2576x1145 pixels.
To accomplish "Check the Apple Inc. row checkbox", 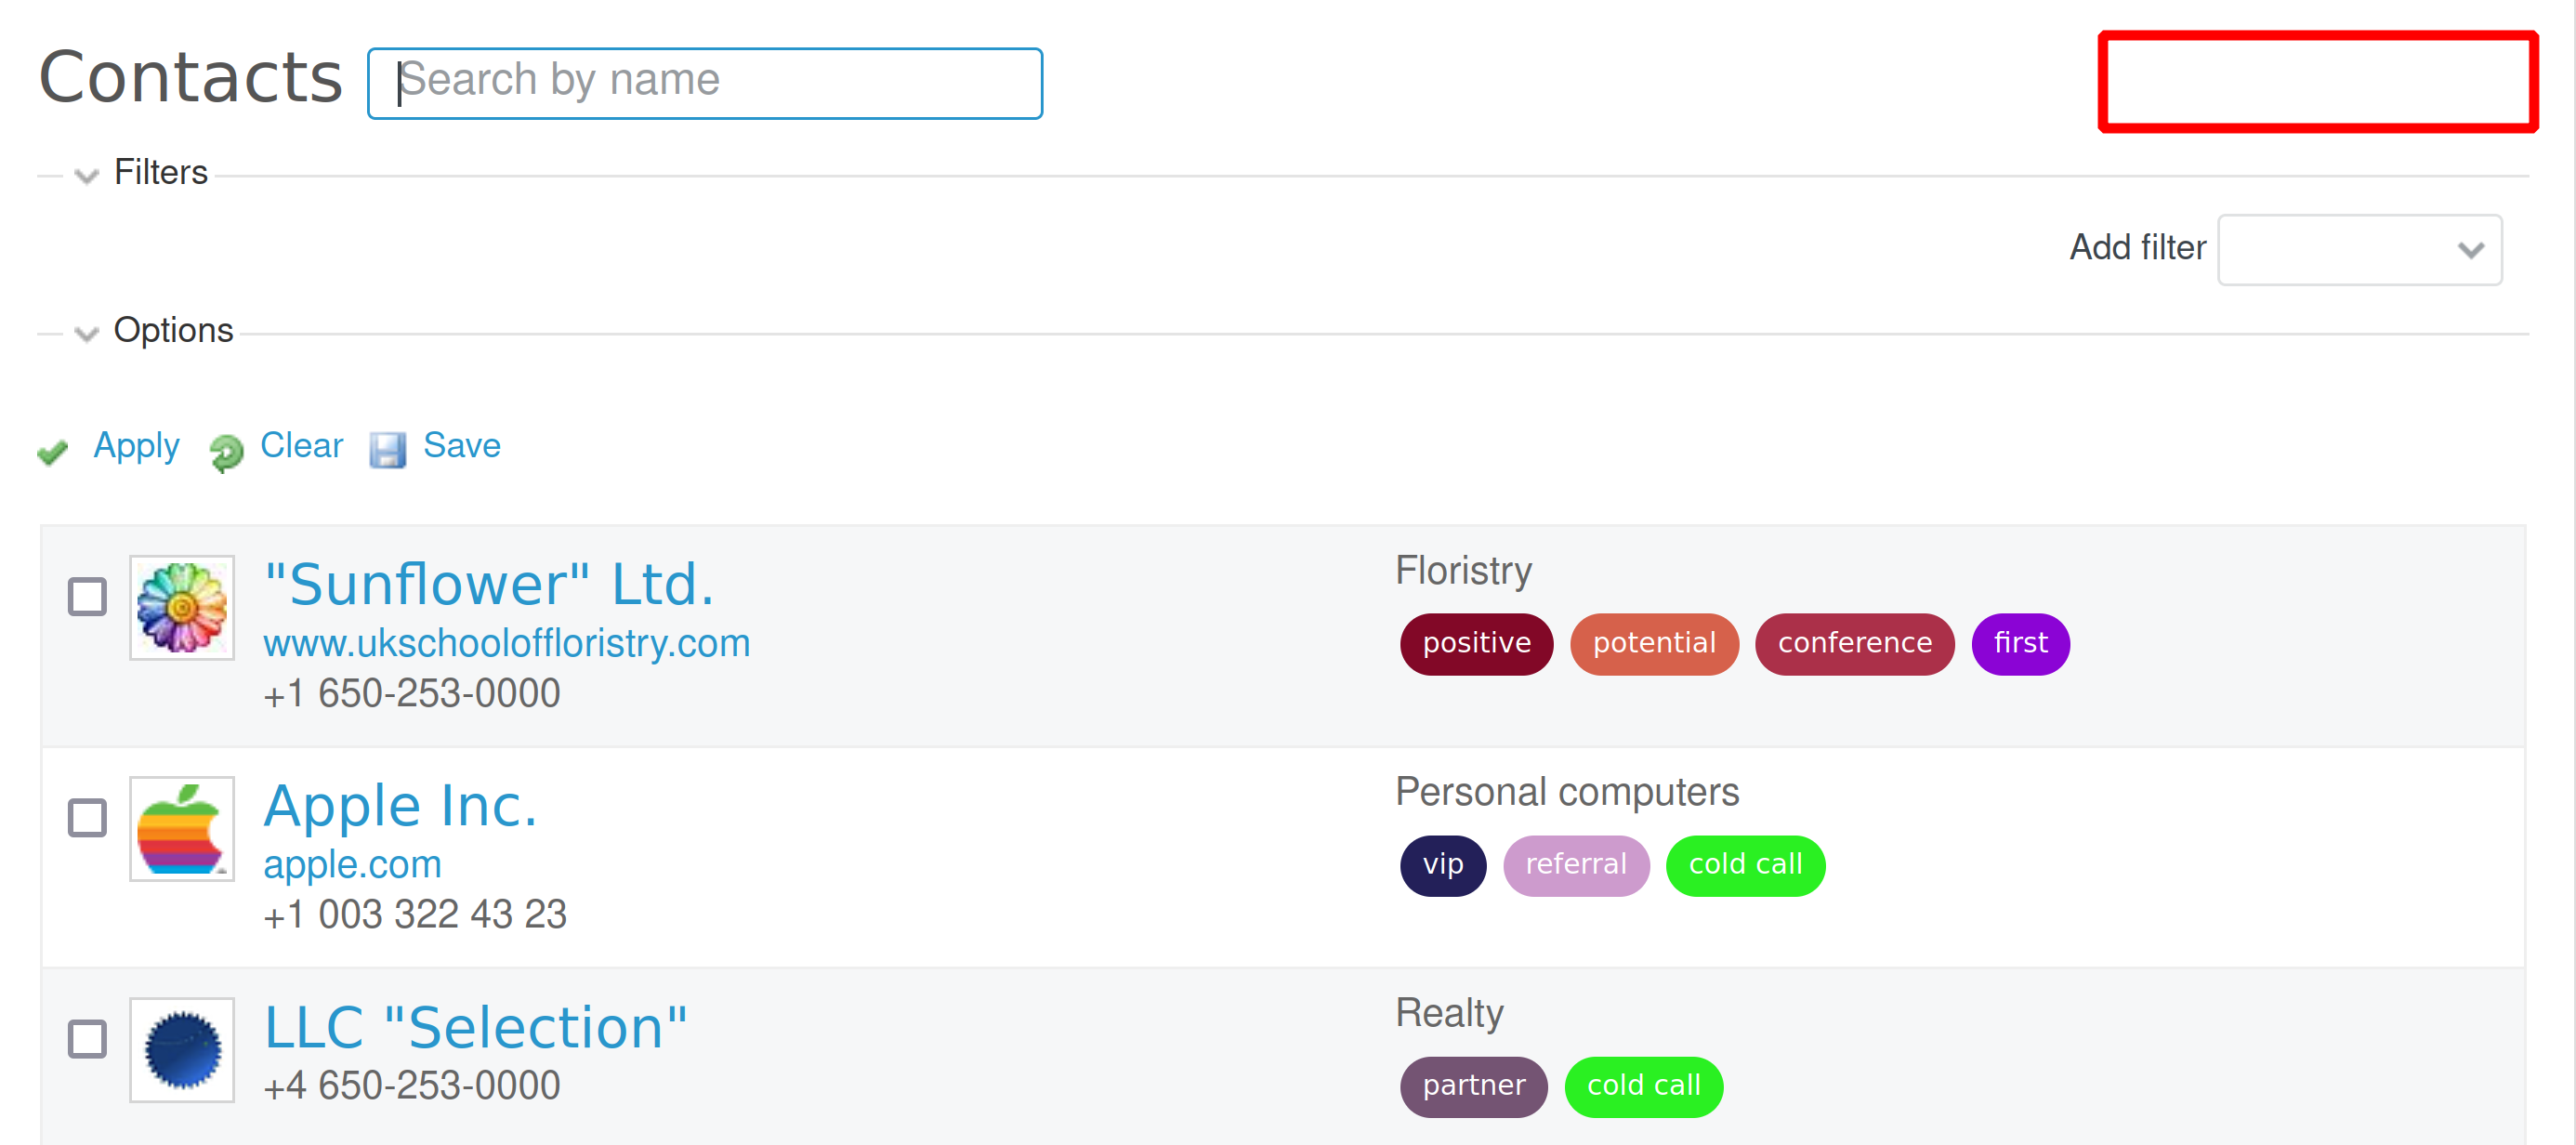I will (86, 817).
